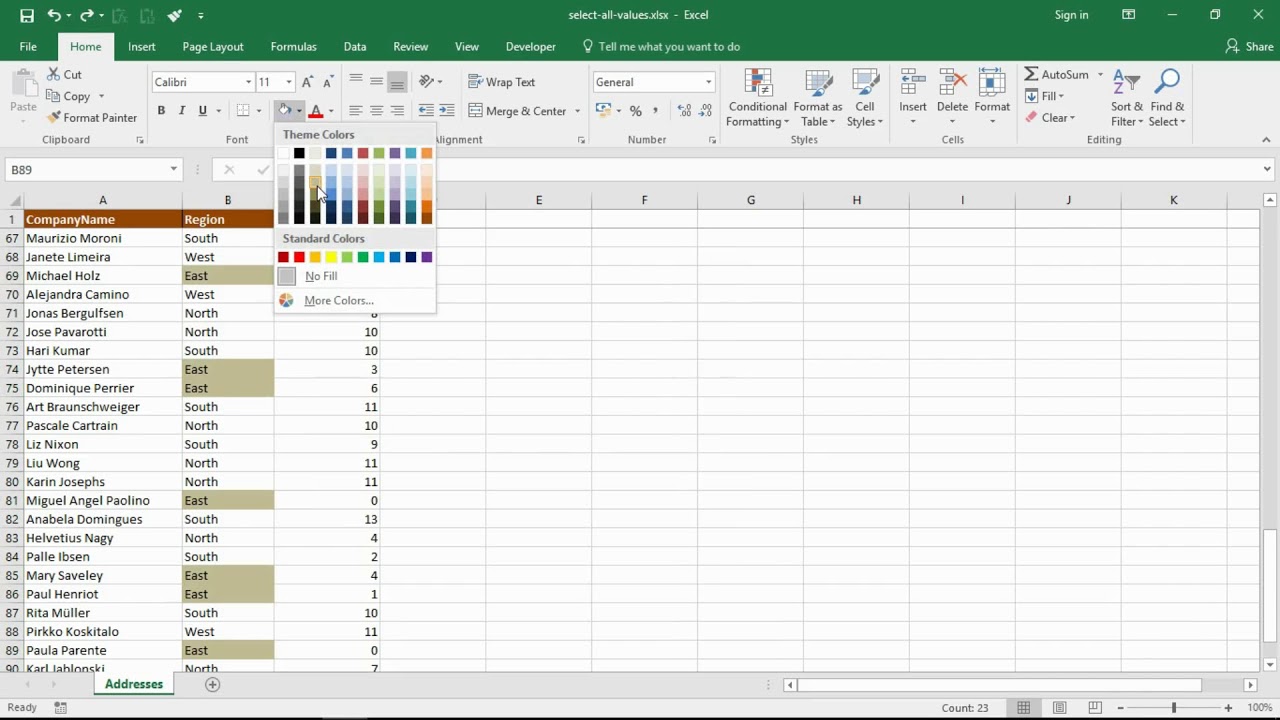Toggle Center horizontal alignment
This screenshot has width=1280, height=720.
click(x=377, y=111)
